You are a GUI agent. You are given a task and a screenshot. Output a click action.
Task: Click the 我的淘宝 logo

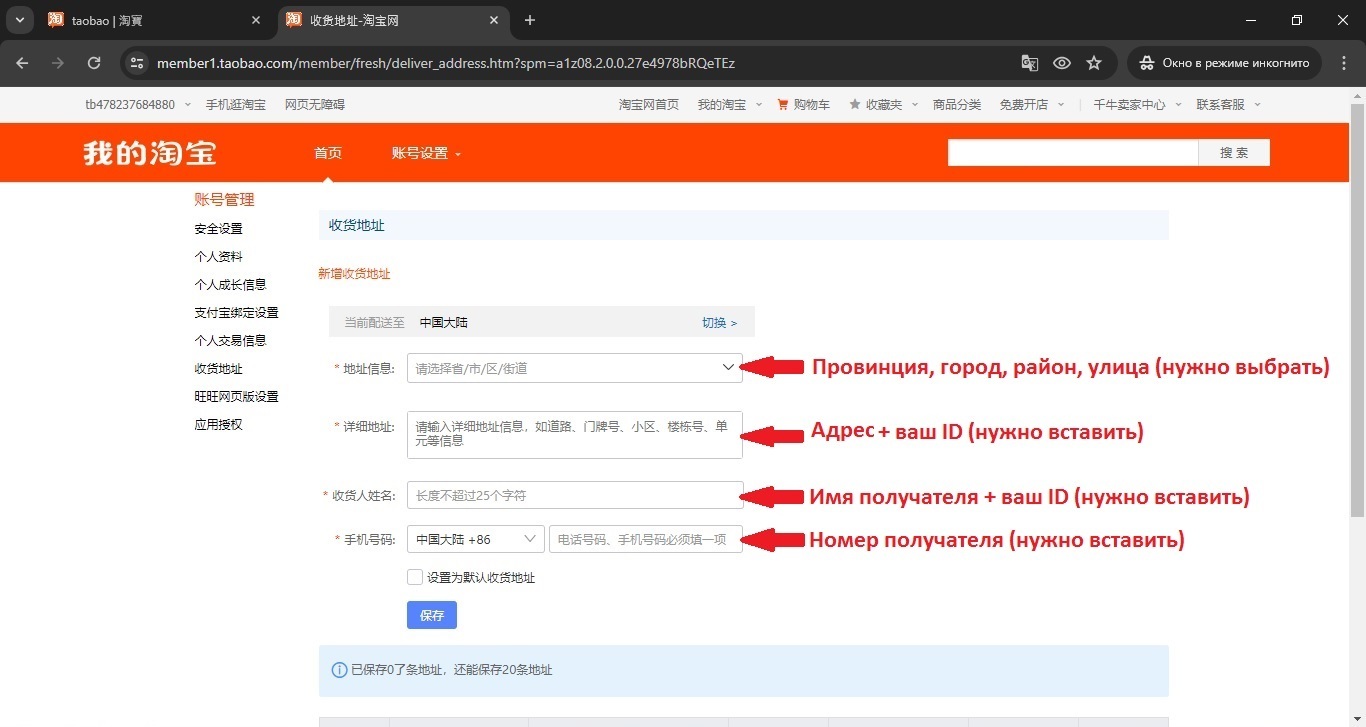click(x=150, y=153)
